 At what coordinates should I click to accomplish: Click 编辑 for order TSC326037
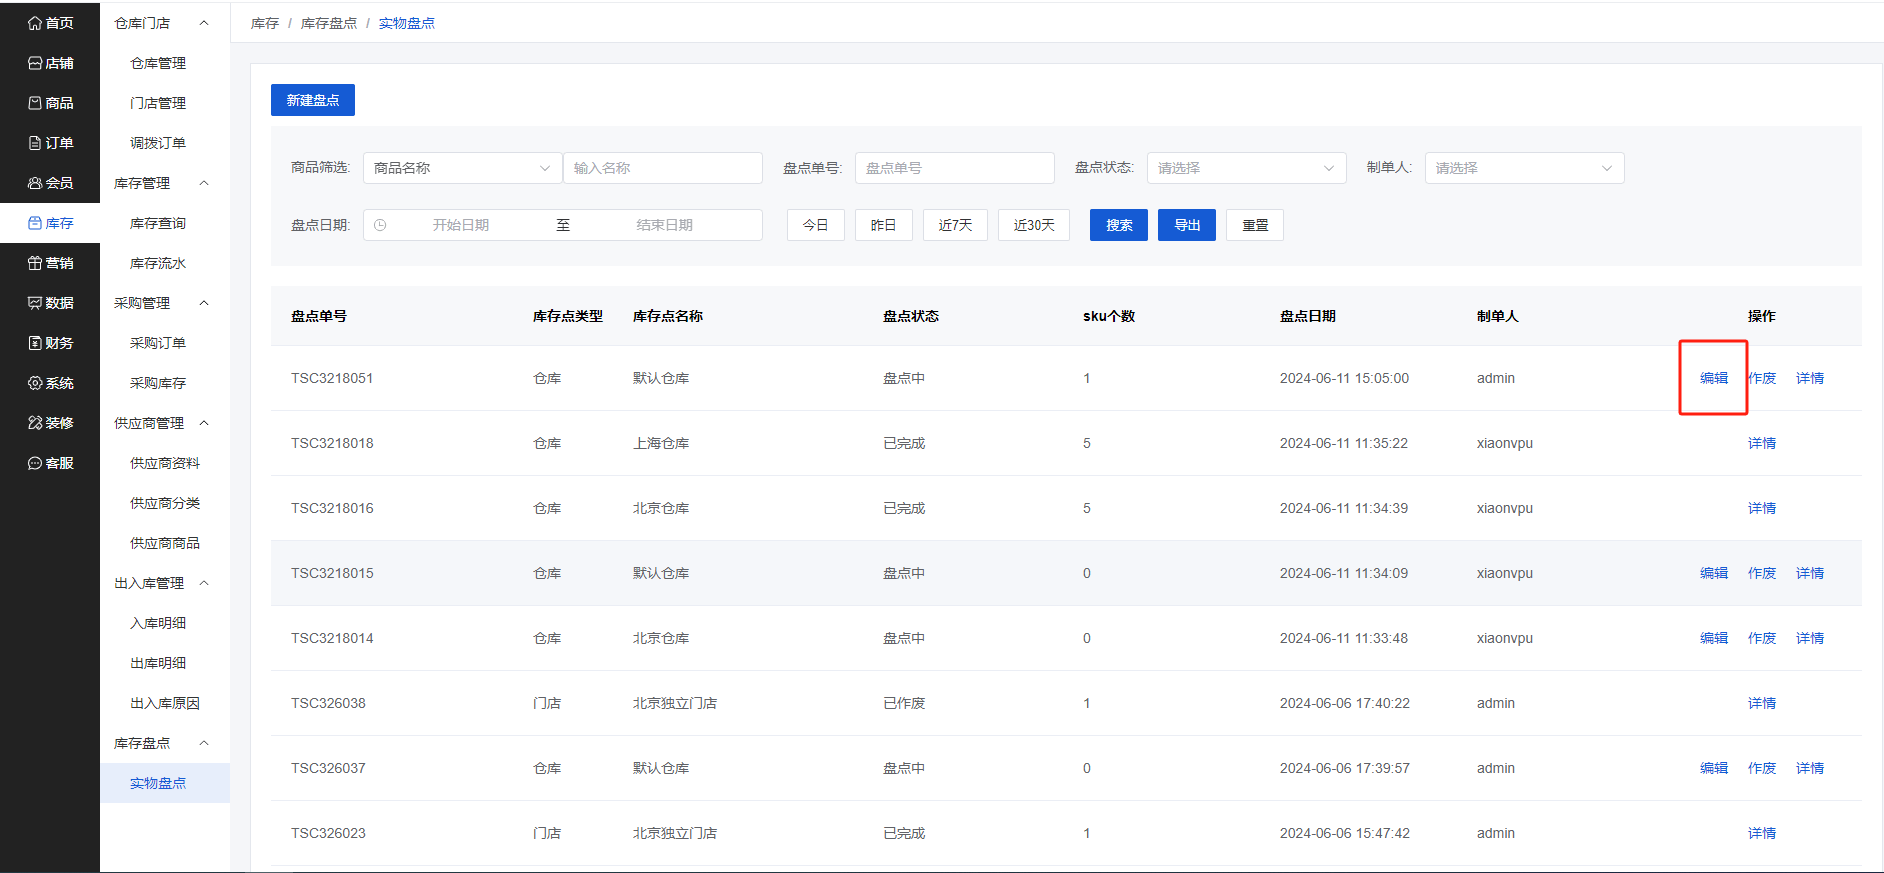tap(1714, 768)
